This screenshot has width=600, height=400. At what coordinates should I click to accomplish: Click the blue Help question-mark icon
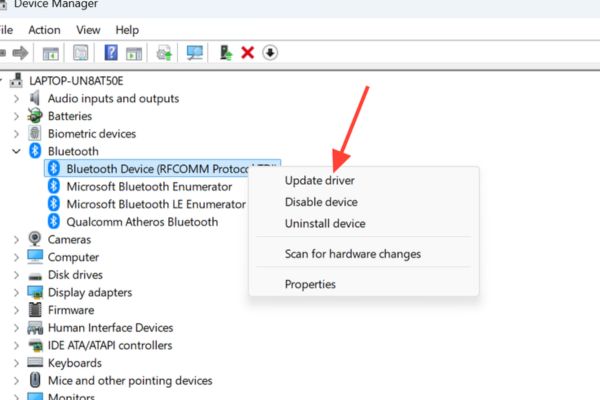pyautogui.click(x=111, y=52)
